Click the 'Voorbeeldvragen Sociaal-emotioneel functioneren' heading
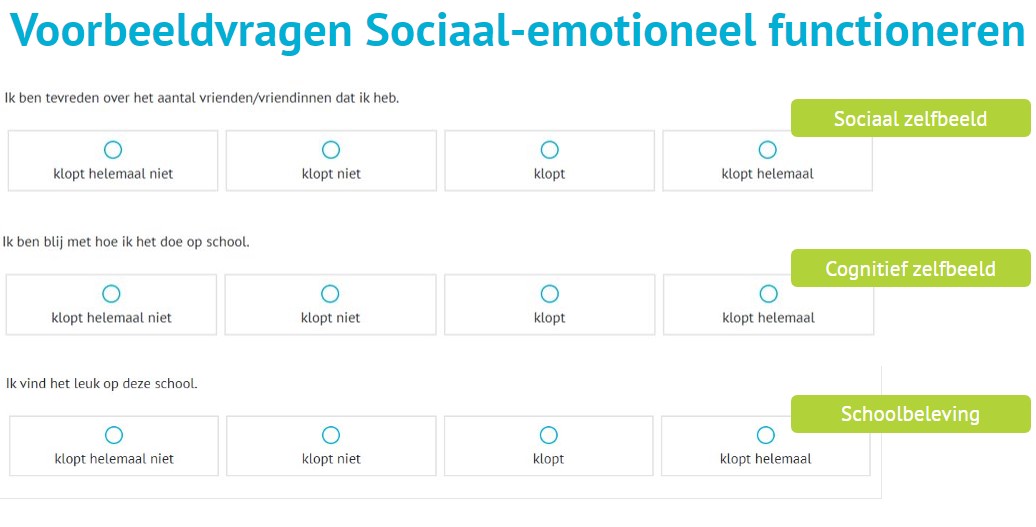This screenshot has width=1036, height=527. (x=518, y=33)
